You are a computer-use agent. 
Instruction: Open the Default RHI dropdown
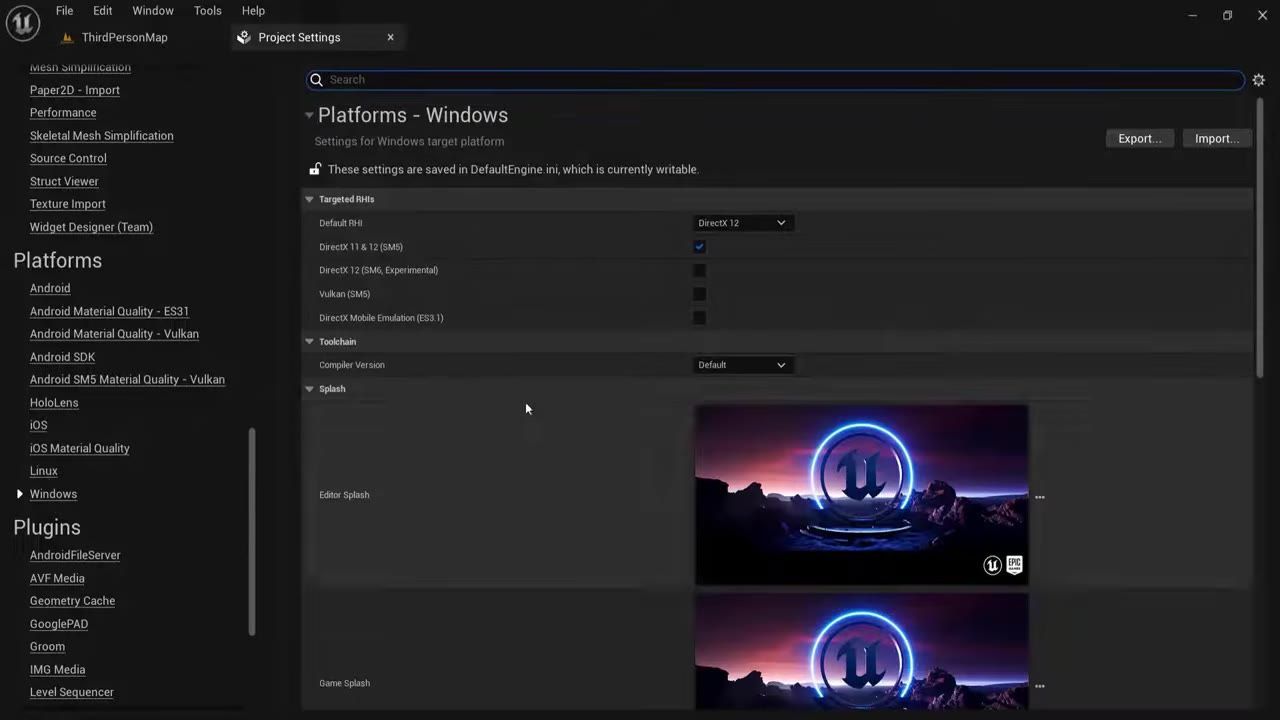(x=742, y=223)
